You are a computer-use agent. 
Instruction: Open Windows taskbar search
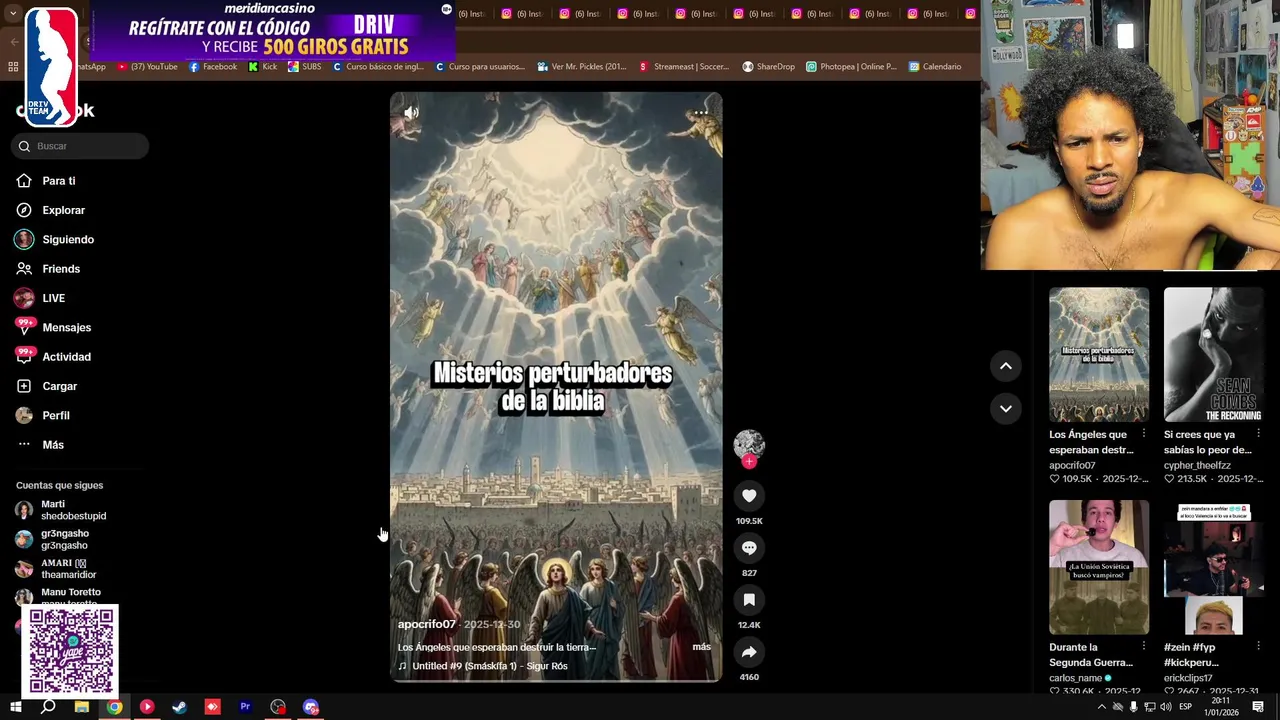[x=48, y=707]
